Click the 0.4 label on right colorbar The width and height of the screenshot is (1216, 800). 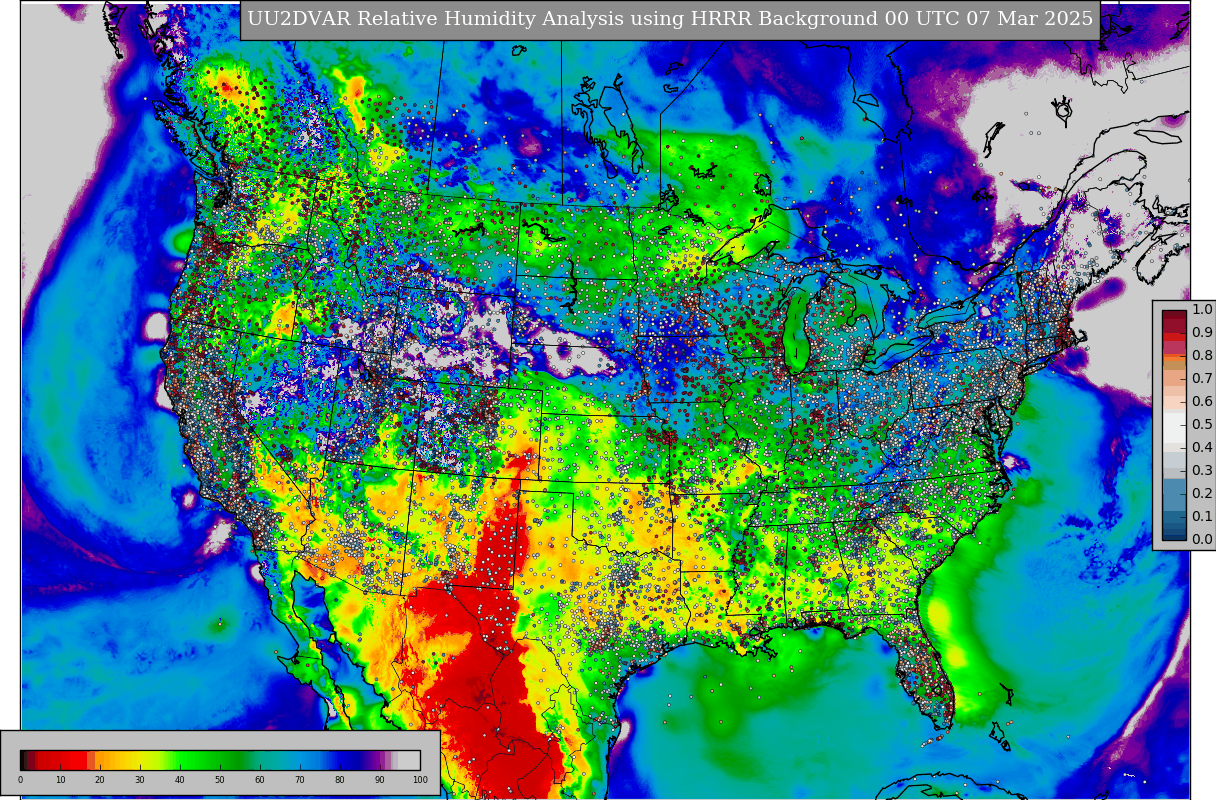1202,448
